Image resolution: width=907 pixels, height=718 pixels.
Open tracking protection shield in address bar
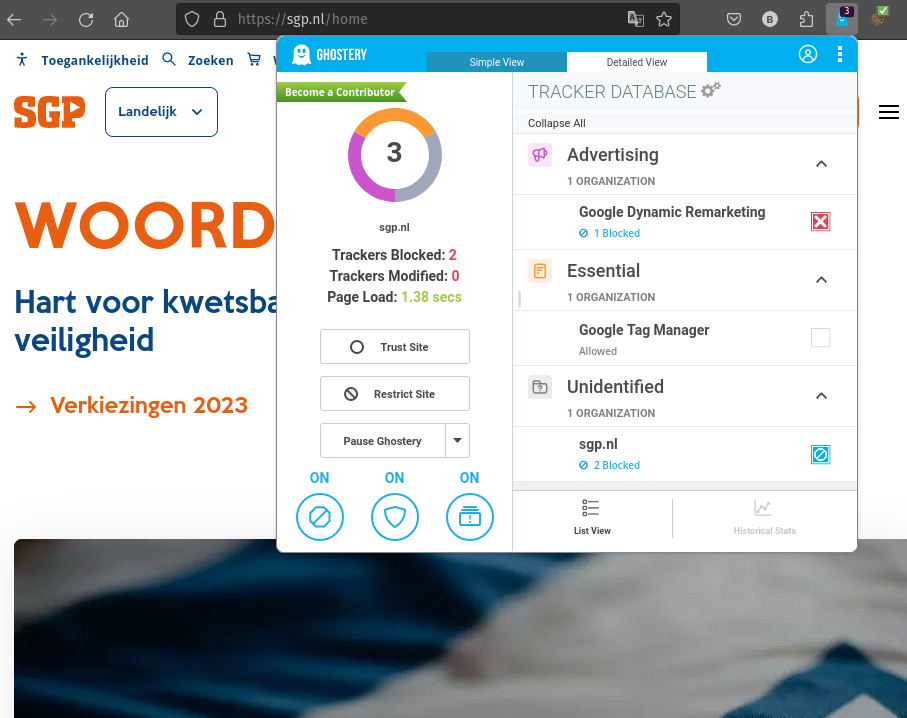[x=192, y=20]
